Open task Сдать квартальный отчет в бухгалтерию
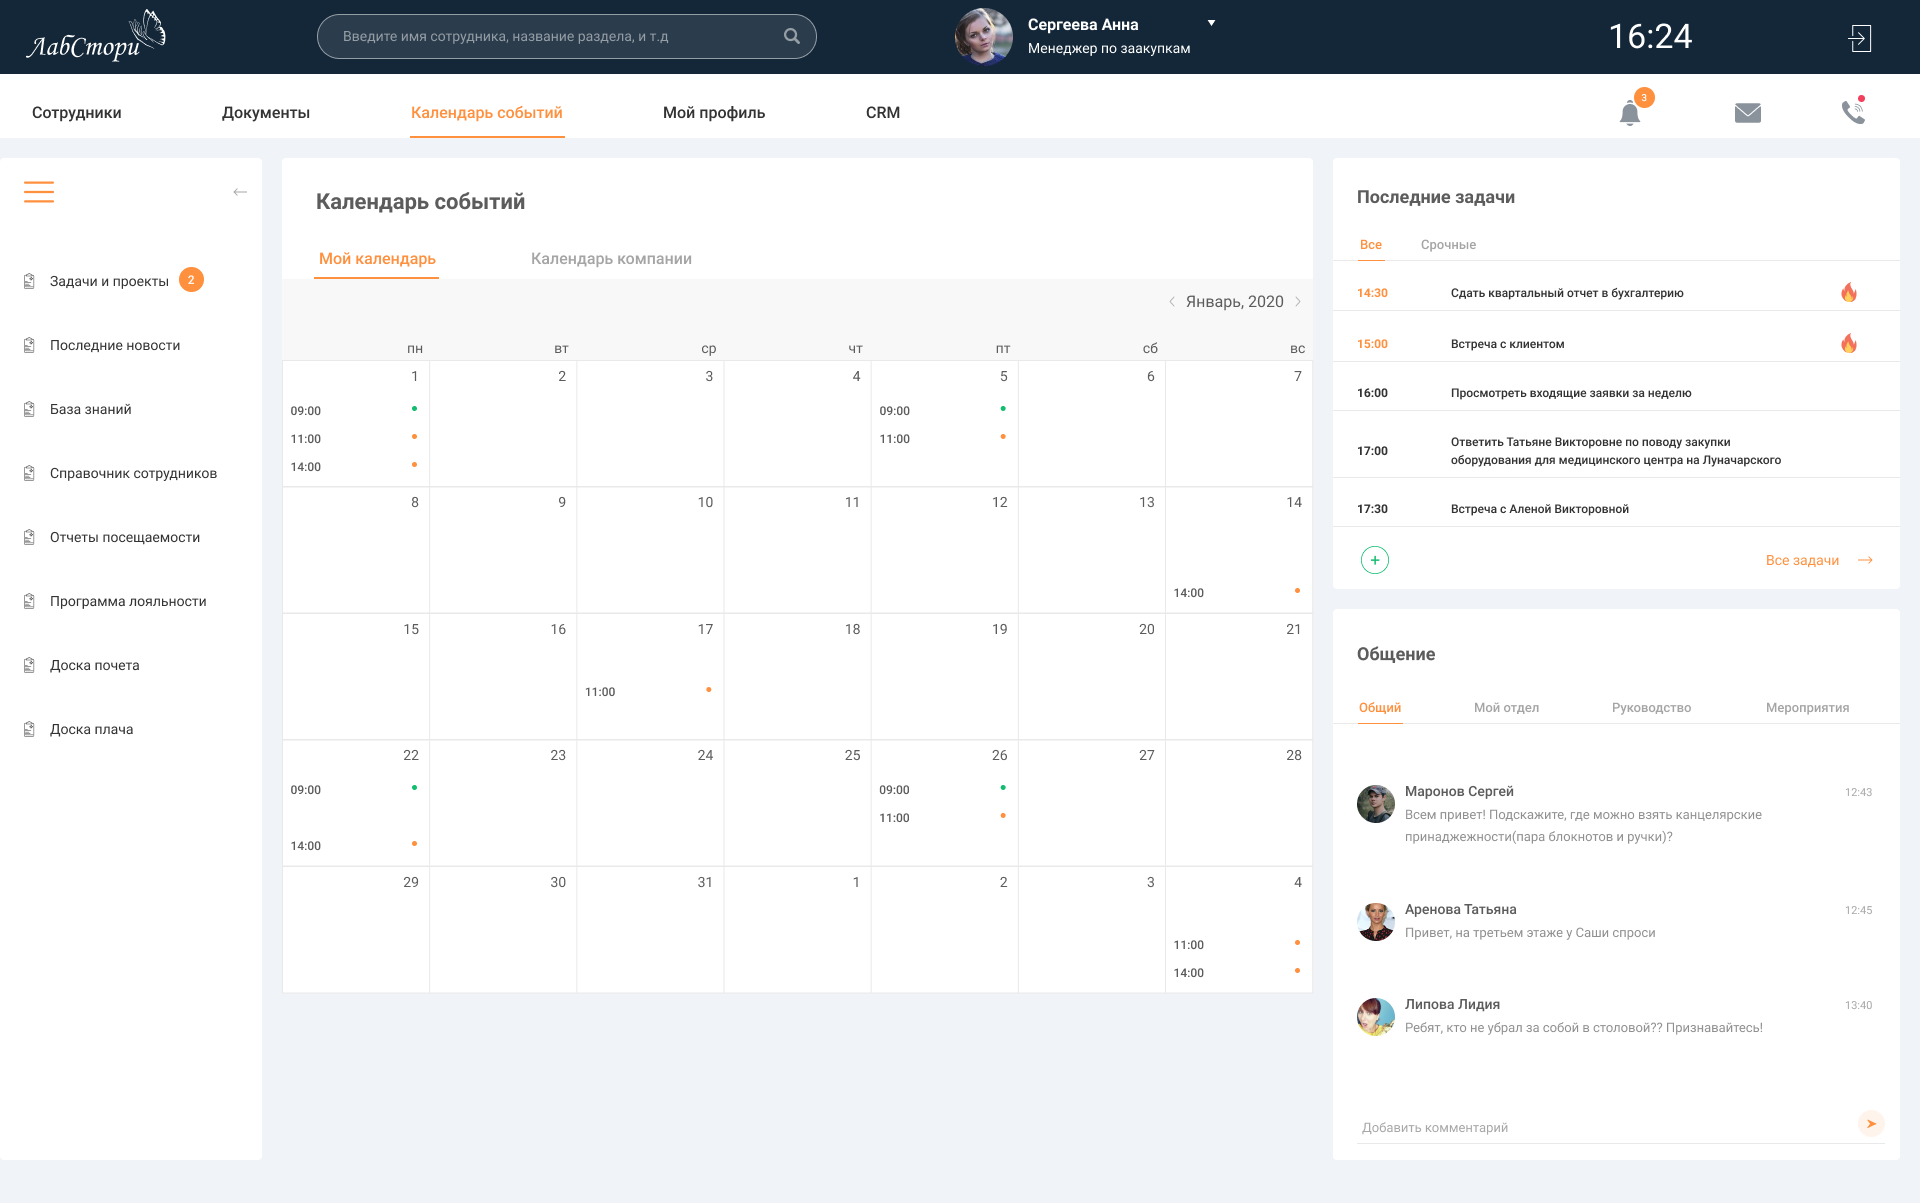This screenshot has height=1203, width=1920. [1567, 293]
